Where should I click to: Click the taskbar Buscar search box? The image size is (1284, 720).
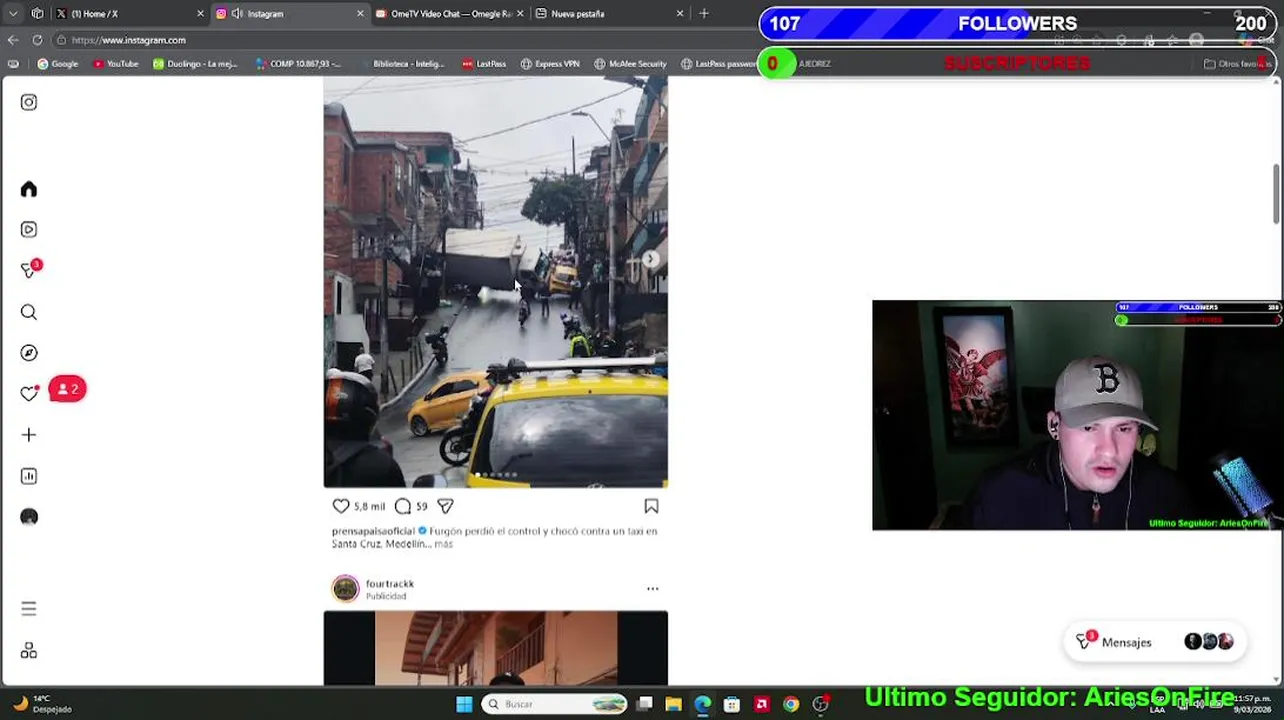[555, 704]
